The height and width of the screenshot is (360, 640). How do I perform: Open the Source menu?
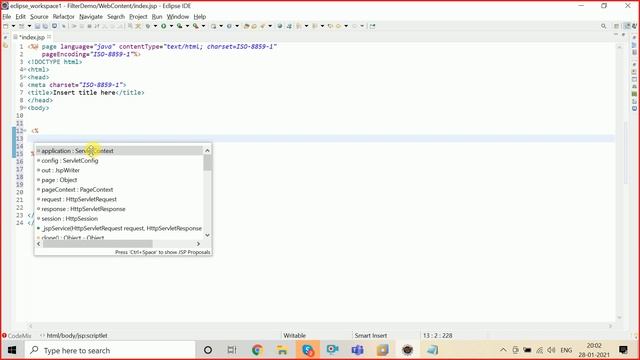[x=39, y=17]
